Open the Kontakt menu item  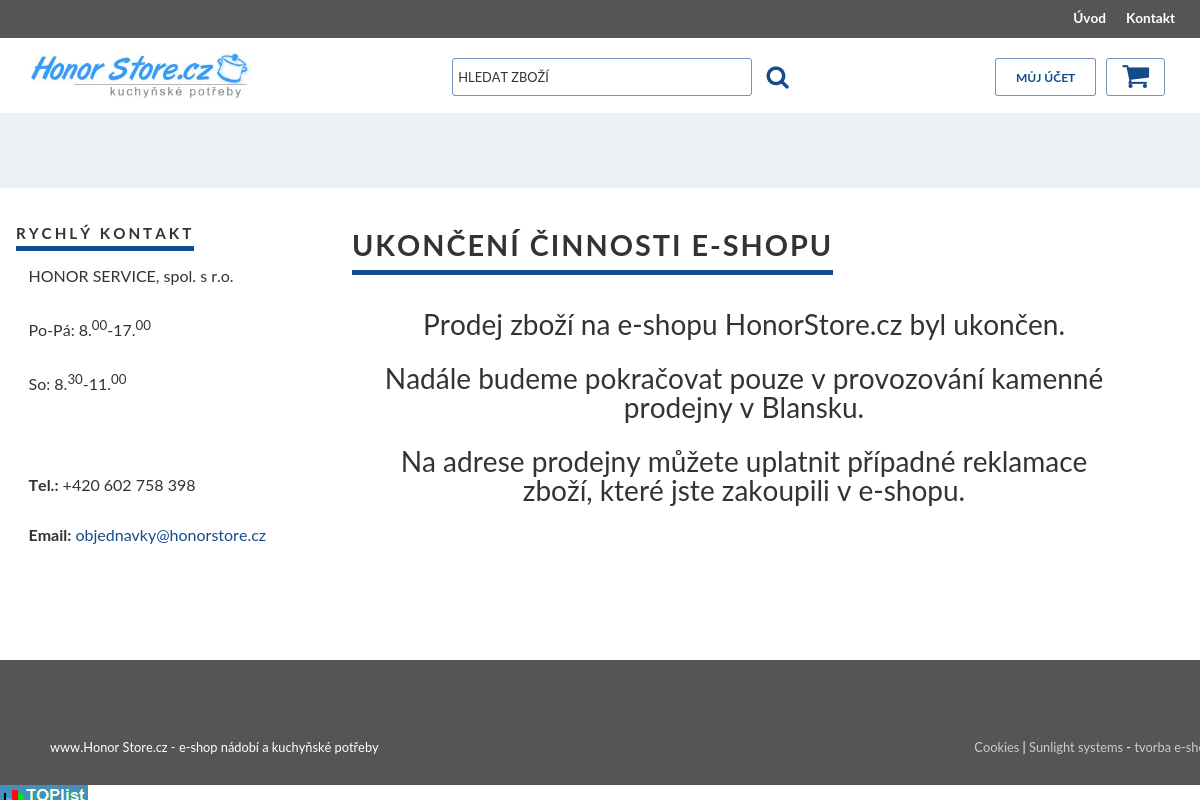[1150, 18]
